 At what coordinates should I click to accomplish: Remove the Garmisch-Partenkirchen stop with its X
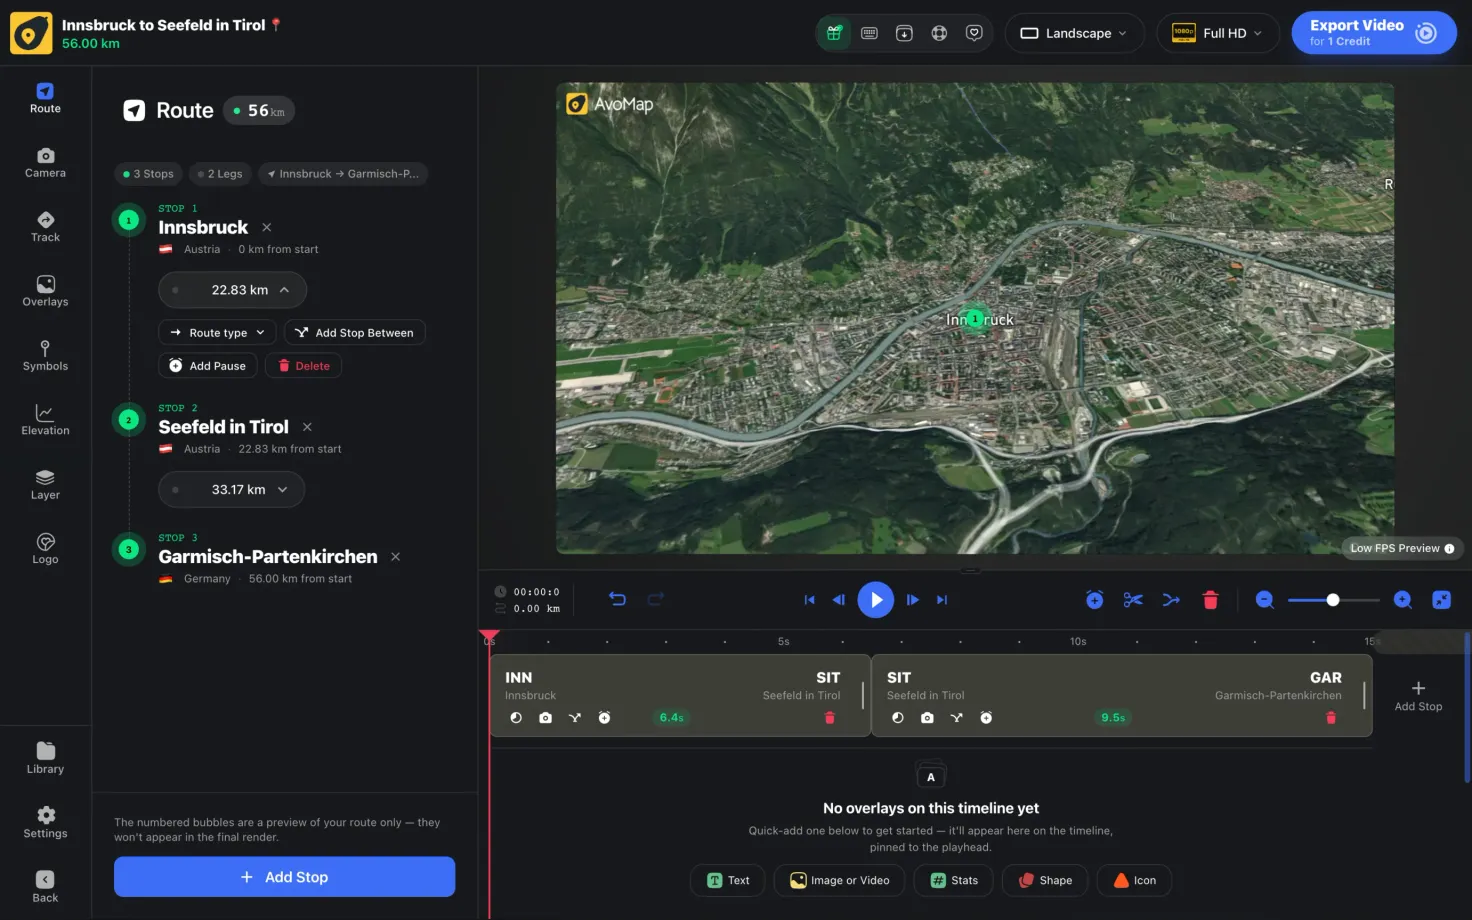[x=395, y=557]
